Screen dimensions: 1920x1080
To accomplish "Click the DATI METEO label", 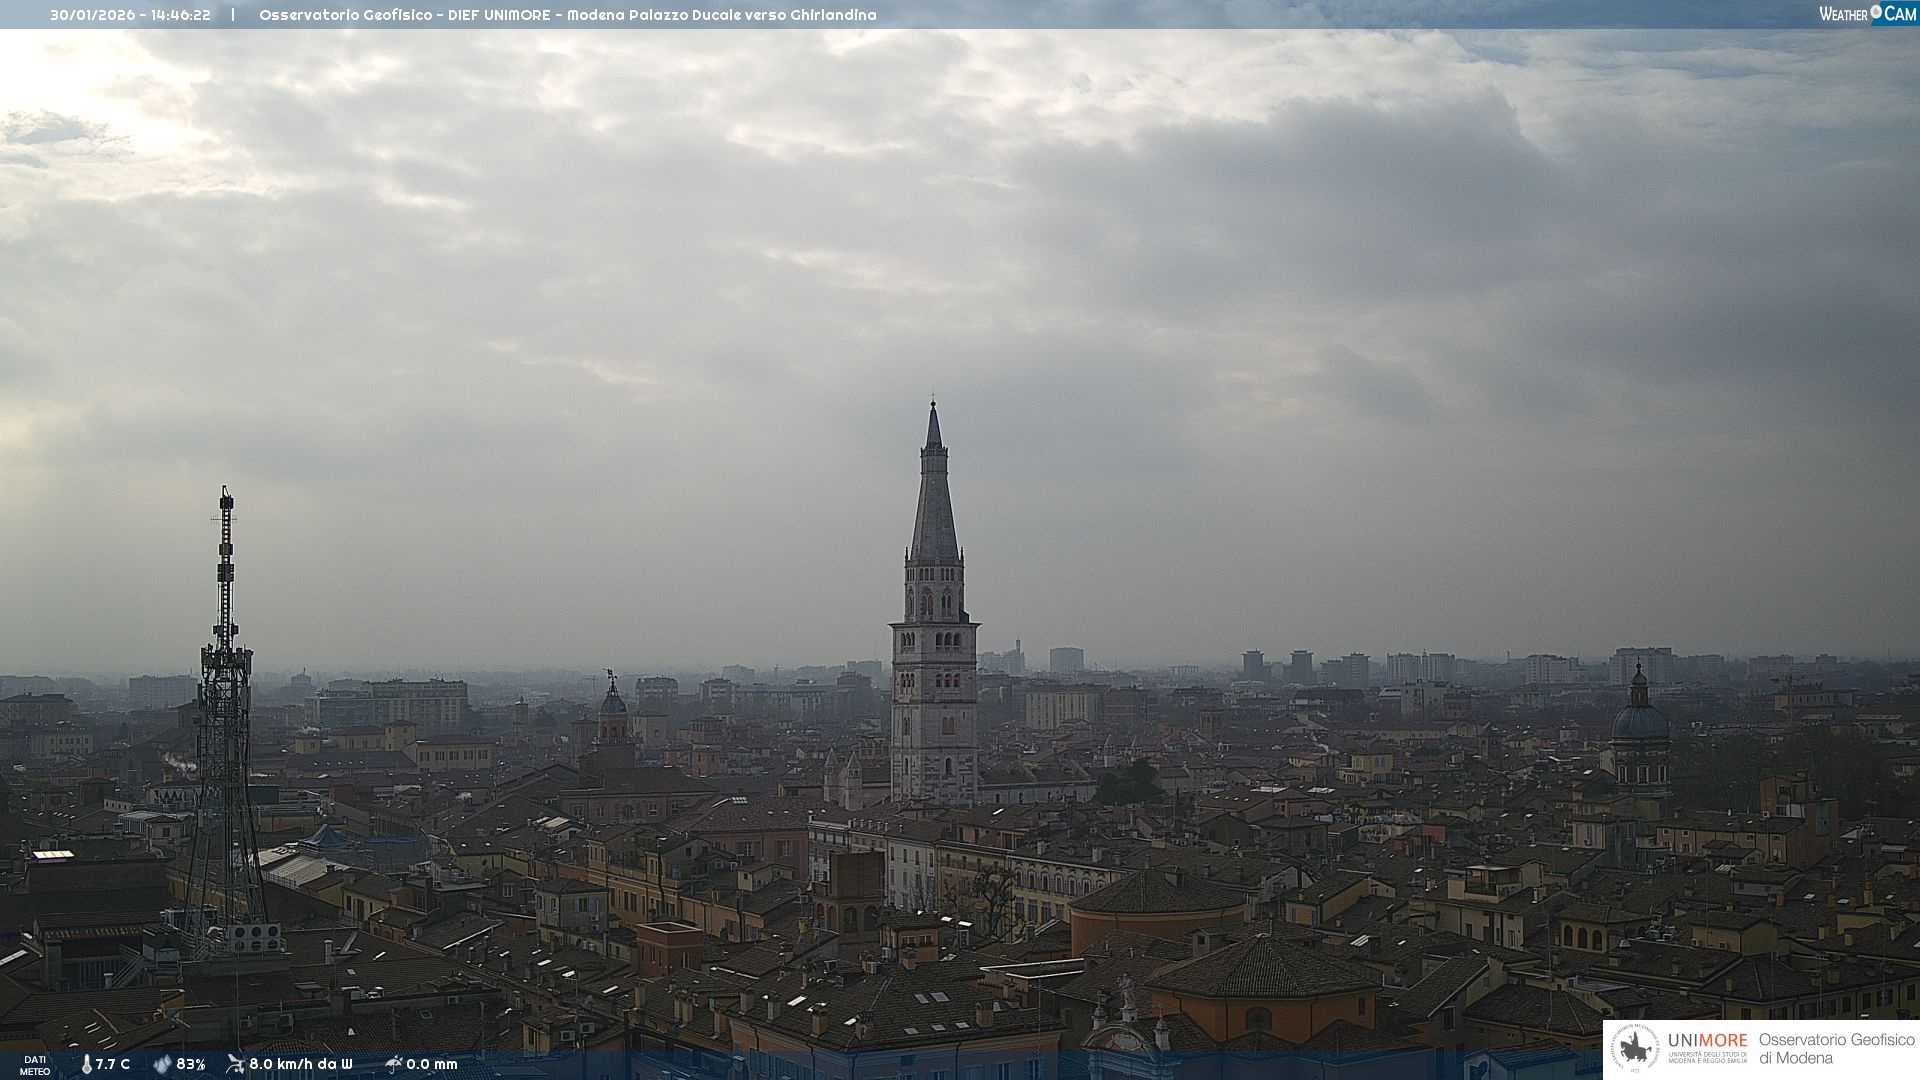I will click(35, 1065).
